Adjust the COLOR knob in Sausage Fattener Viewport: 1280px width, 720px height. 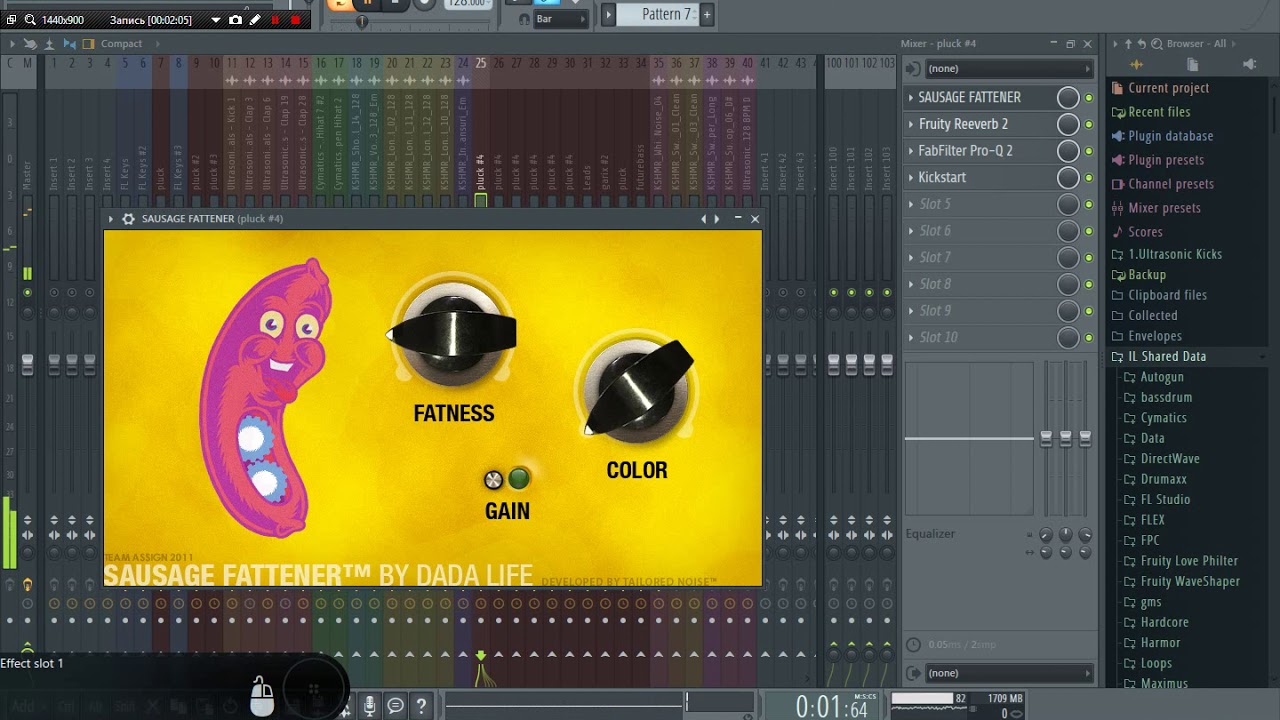[637, 392]
